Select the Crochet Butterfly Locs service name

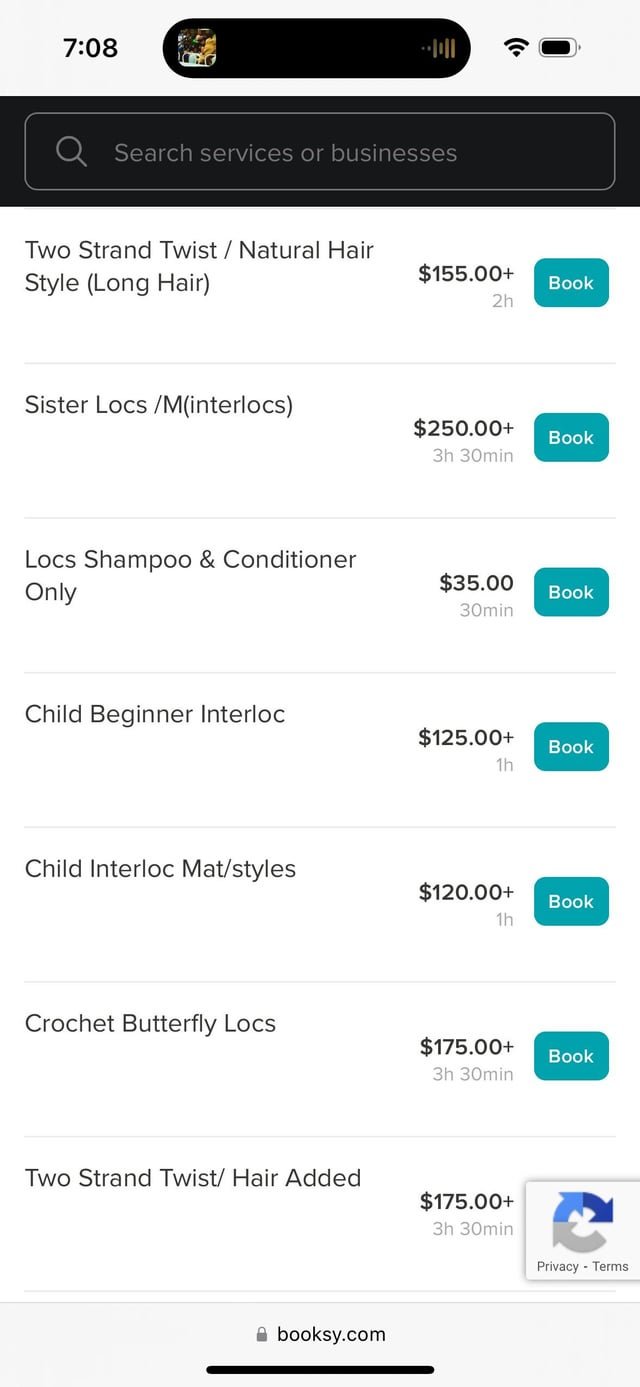150,1023
